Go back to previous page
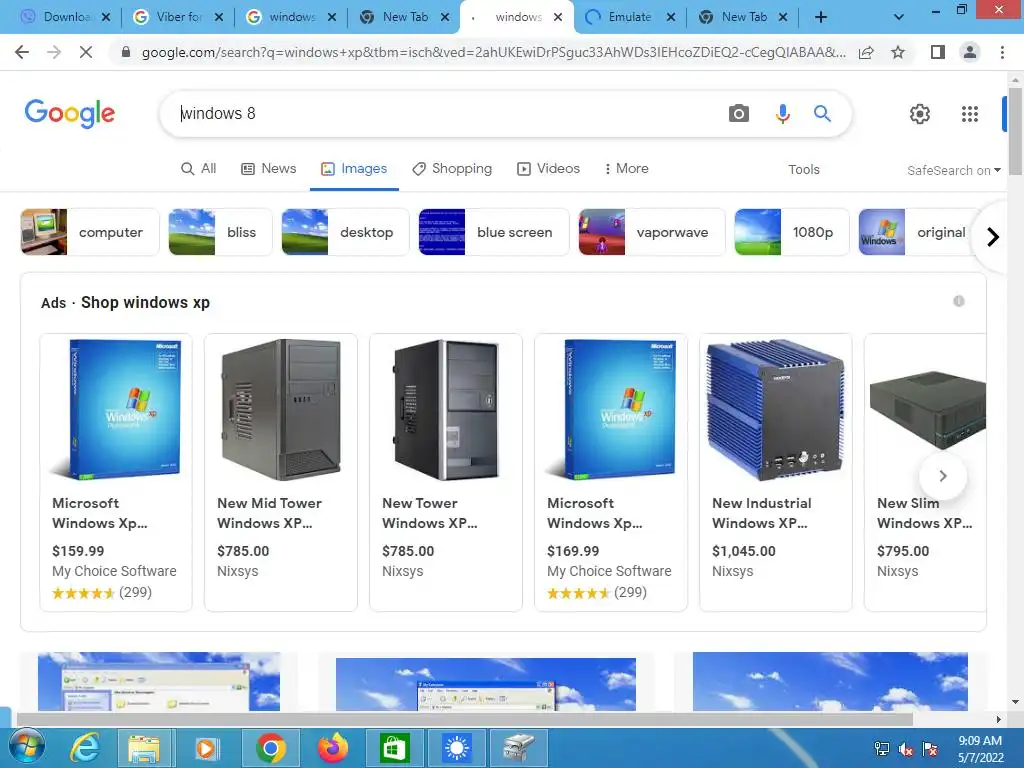The height and width of the screenshot is (768, 1024). 22,52
